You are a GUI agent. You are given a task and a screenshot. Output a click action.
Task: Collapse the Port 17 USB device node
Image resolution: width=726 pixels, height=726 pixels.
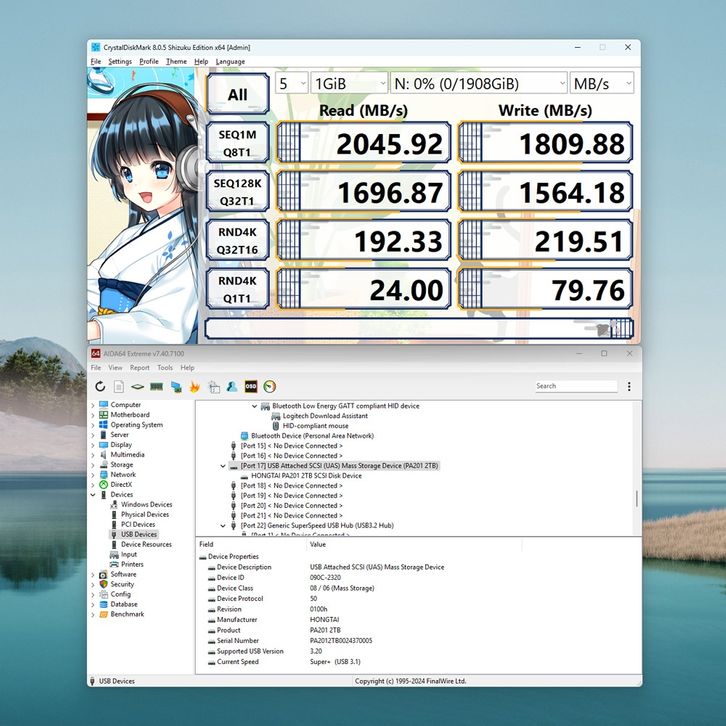click(x=223, y=466)
